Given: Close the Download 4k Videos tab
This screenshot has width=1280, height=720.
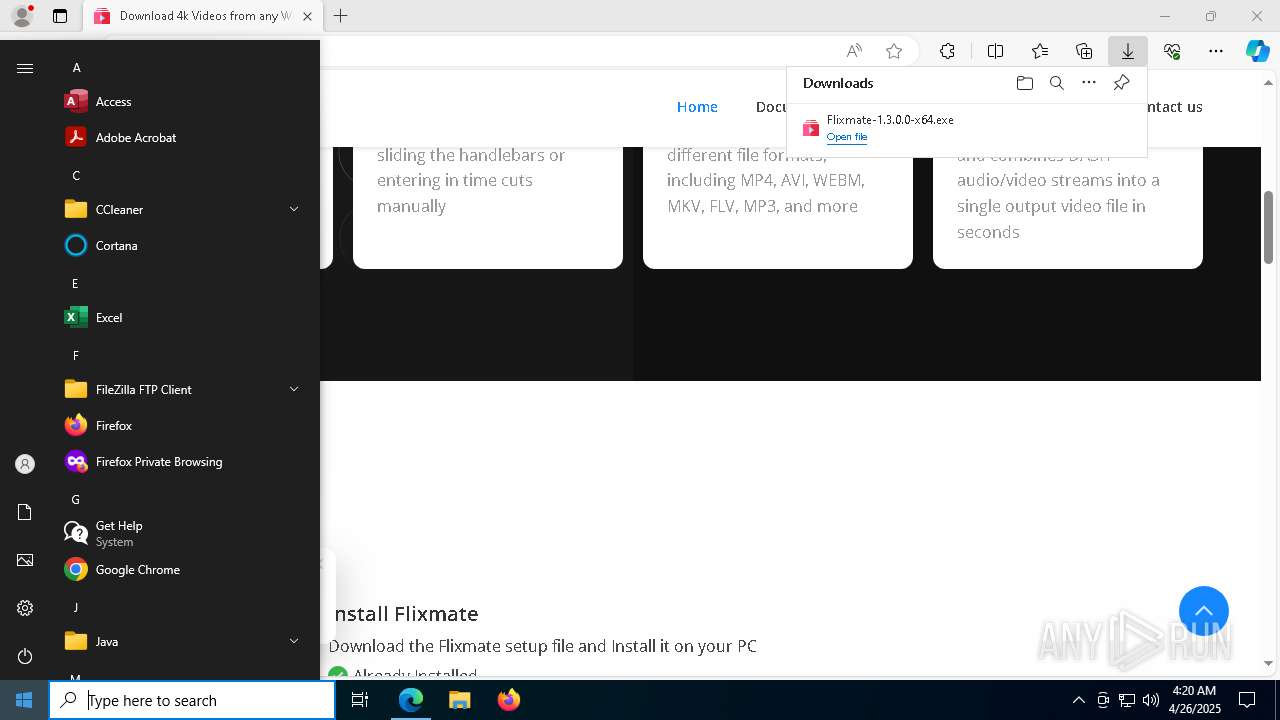Looking at the screenshot, I should coord(307,16).
